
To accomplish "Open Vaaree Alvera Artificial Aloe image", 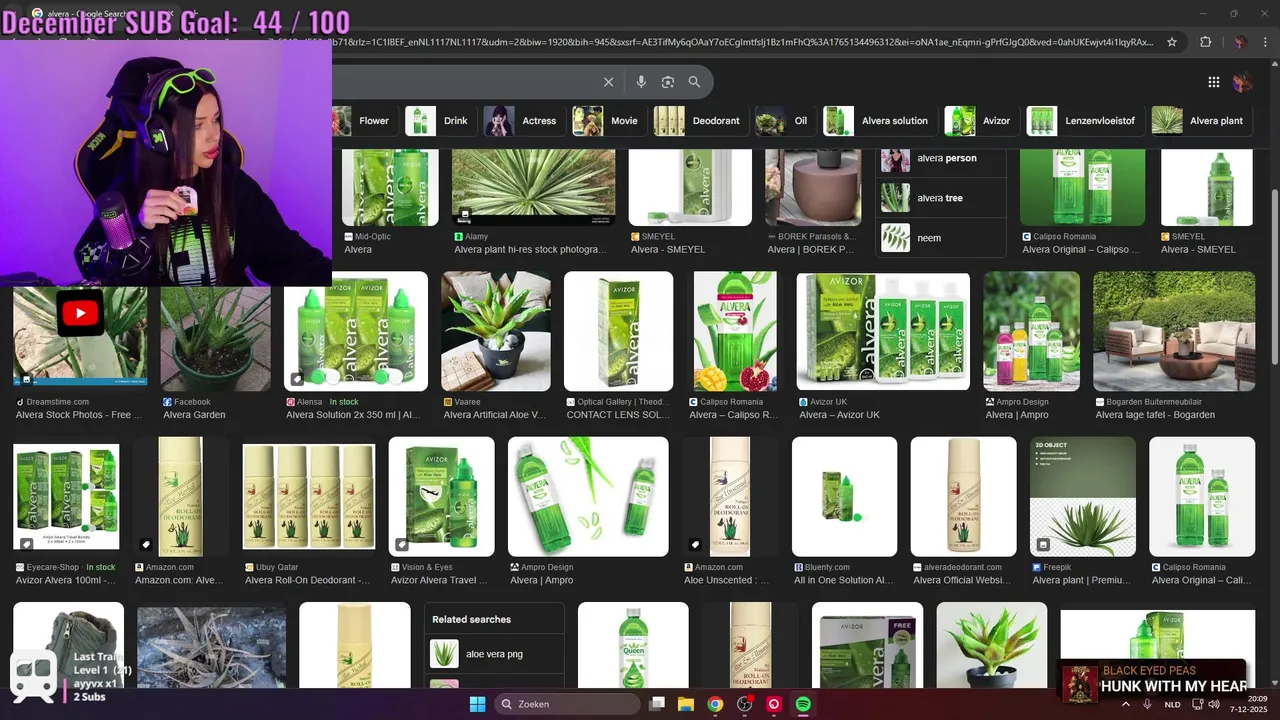I will [x=496, y=331].
